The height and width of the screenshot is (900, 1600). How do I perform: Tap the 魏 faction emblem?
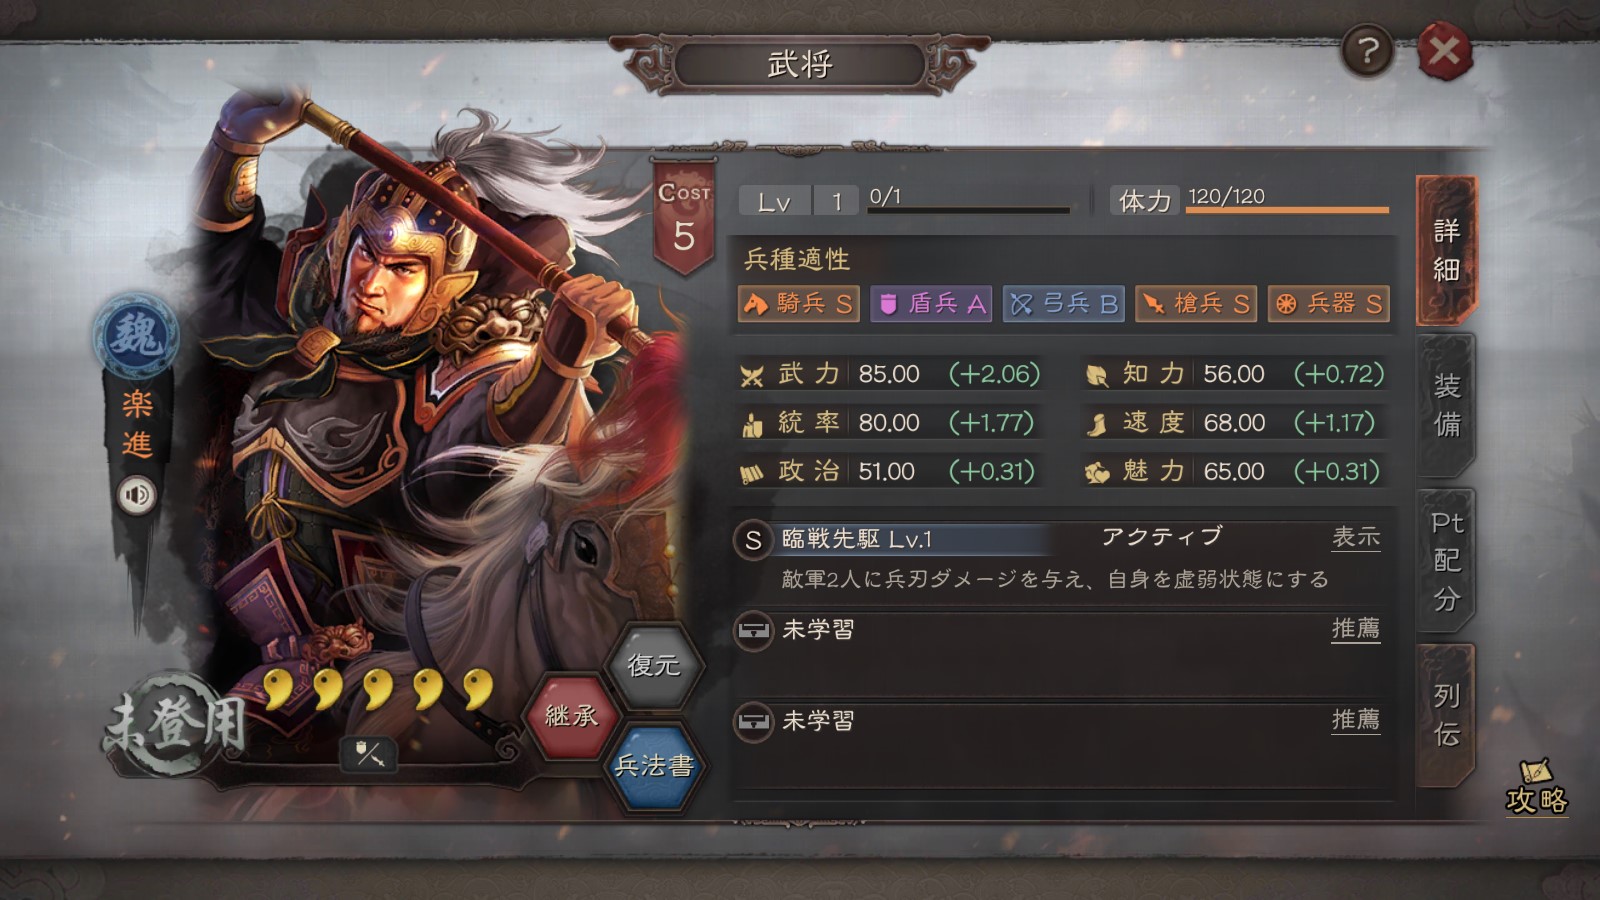pos(137,336)
